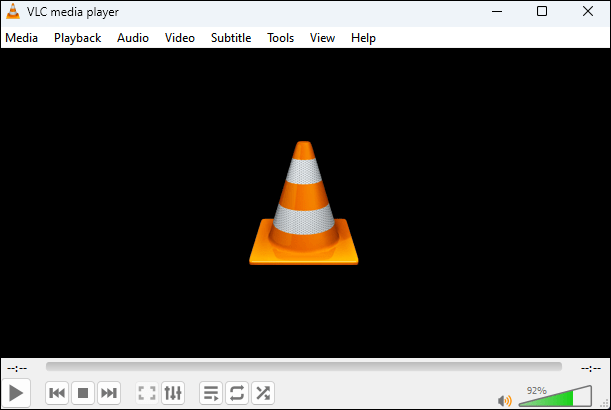Toggle fullscreen video mode
Screen dimensions: 611x410
pyautogui.click(x=147, y=393)
